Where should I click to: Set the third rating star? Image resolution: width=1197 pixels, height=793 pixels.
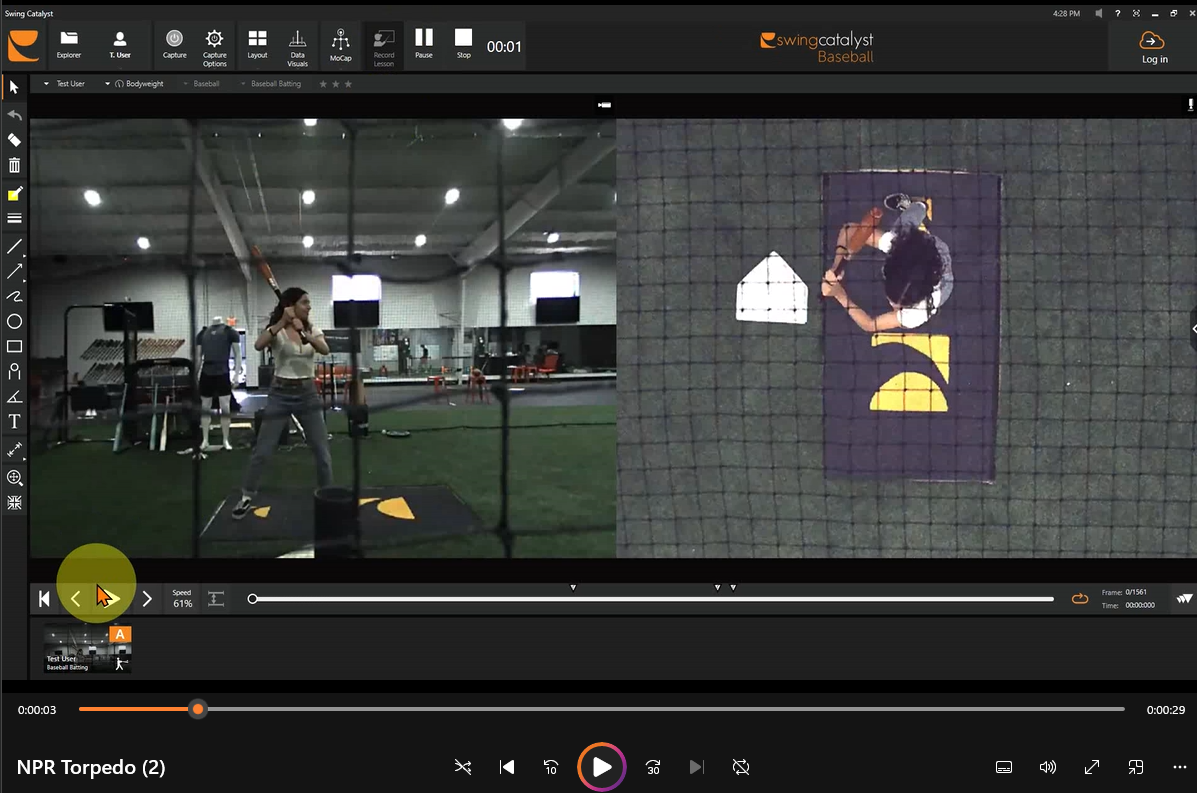point(348,84)
